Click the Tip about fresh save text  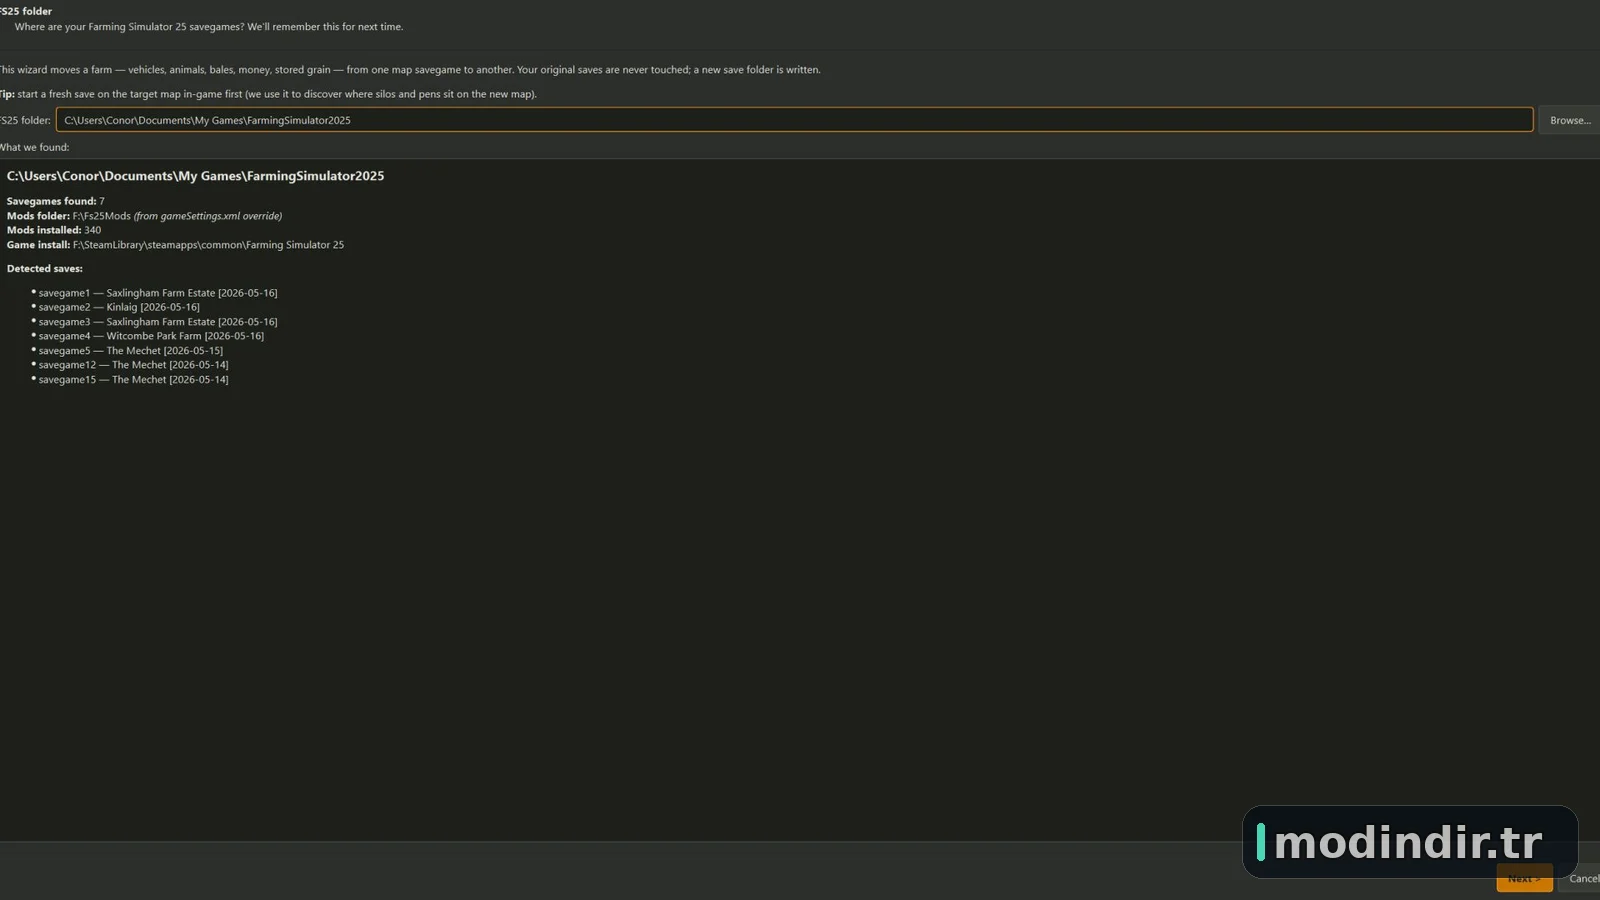pos(268,94)
